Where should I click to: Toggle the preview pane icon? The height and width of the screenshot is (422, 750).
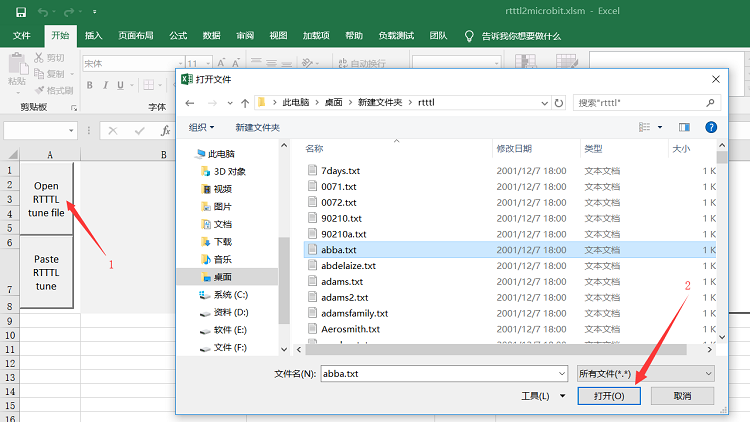[x=684, y=127]
